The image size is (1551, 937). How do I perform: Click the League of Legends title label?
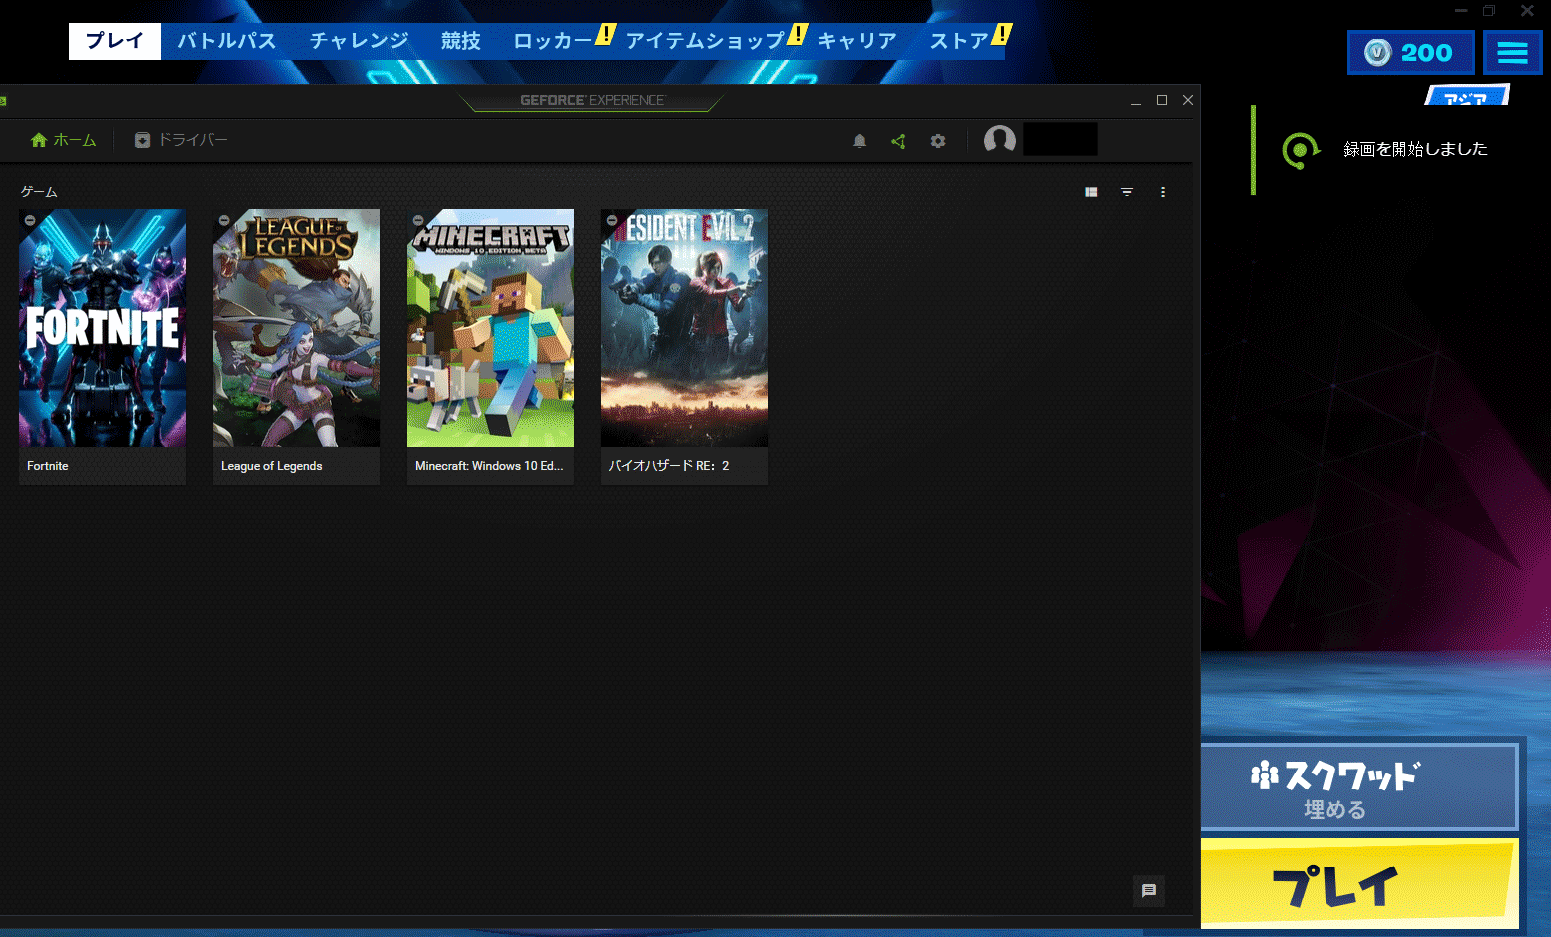(x=271, y=466)
